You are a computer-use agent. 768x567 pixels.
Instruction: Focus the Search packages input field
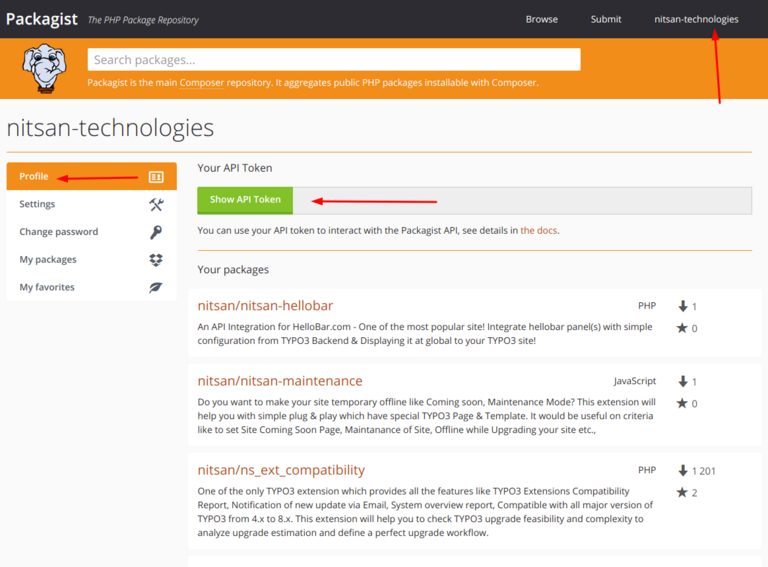pos(333,60)
